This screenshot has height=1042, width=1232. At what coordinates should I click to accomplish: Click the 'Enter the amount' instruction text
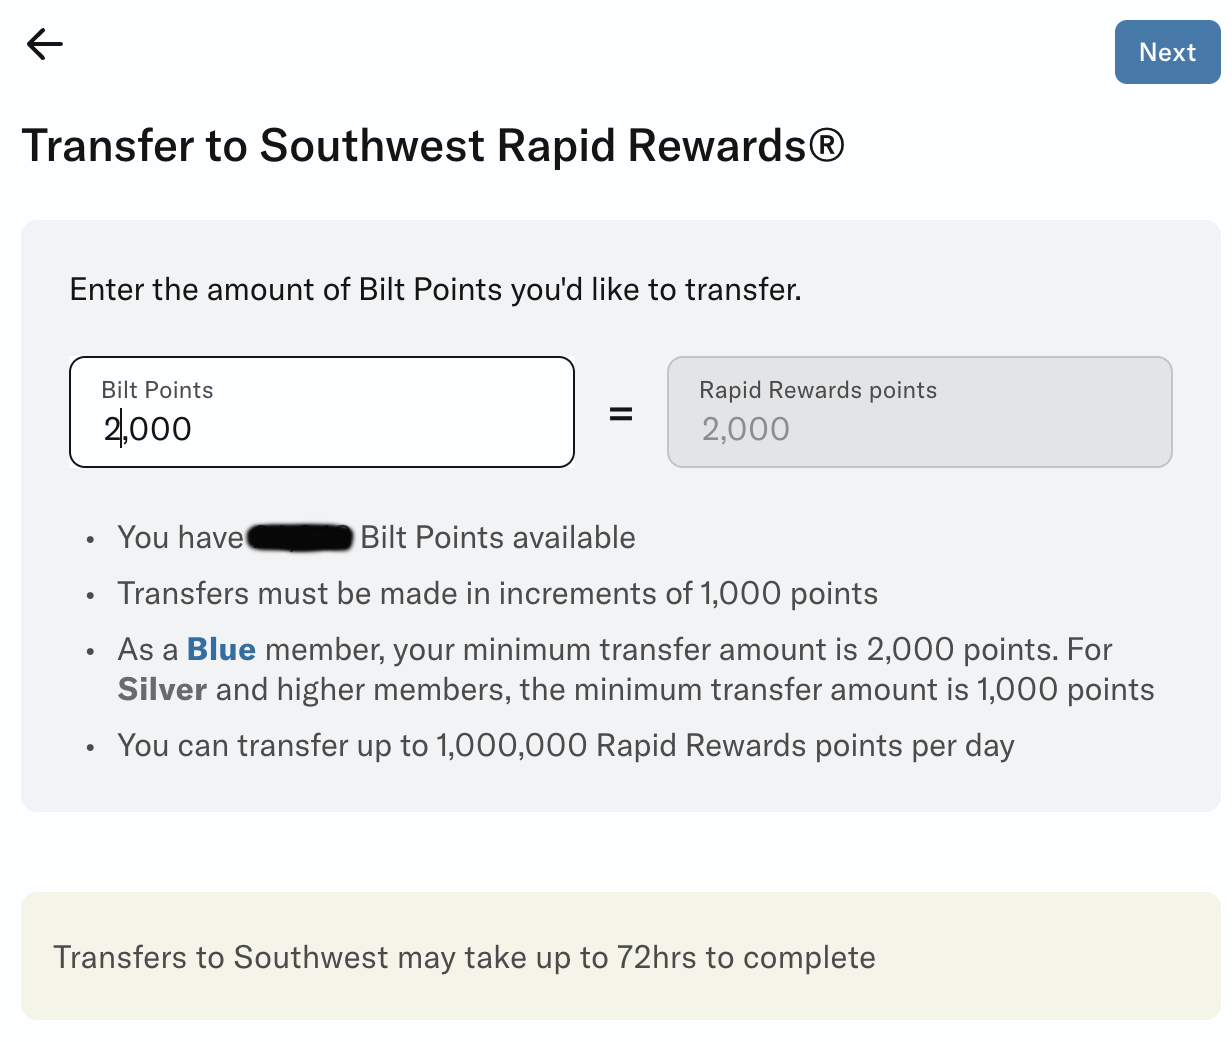[x=435, y=290]
